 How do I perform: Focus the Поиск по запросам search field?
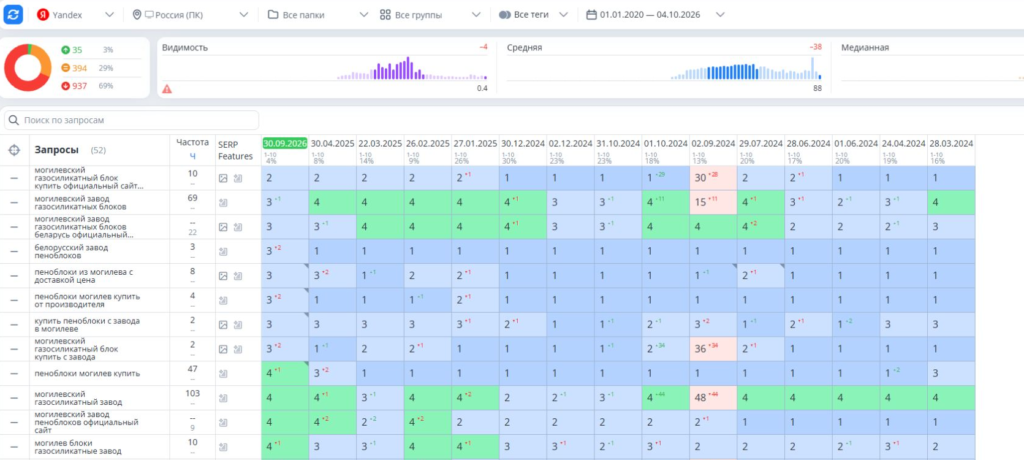click(132, 120)
